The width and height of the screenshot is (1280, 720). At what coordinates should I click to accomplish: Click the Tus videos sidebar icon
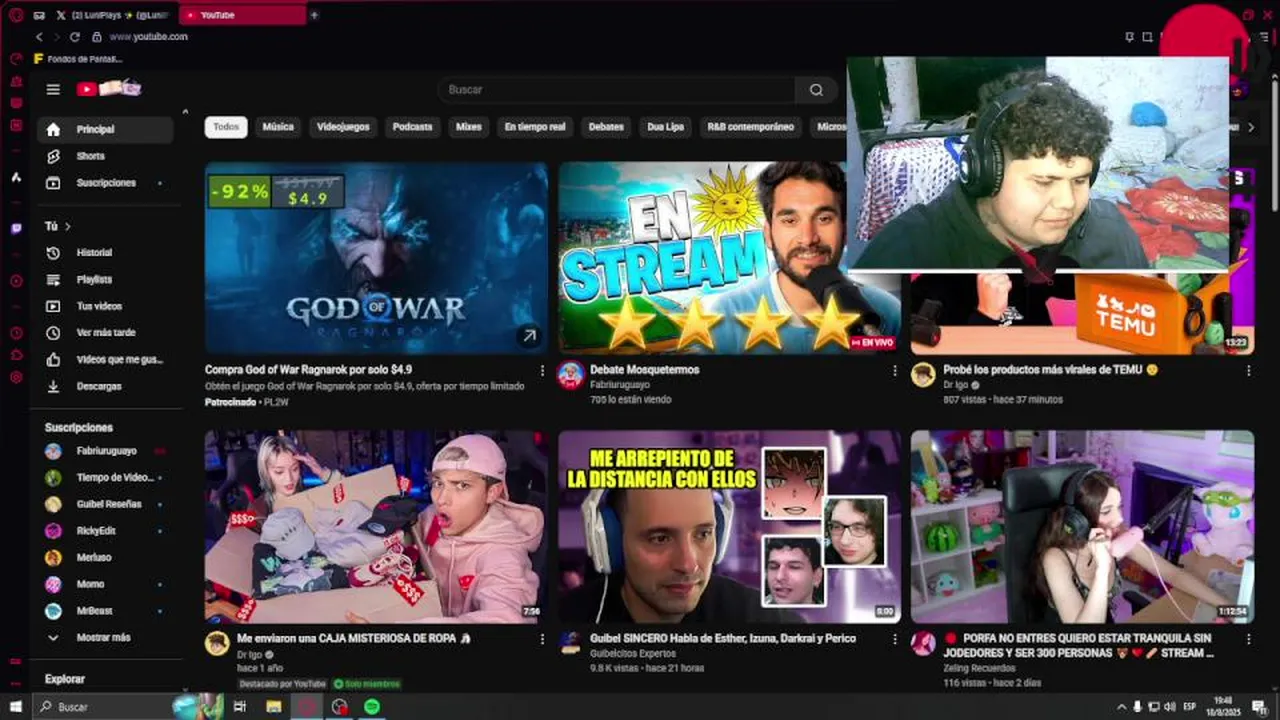click(54, 306)
